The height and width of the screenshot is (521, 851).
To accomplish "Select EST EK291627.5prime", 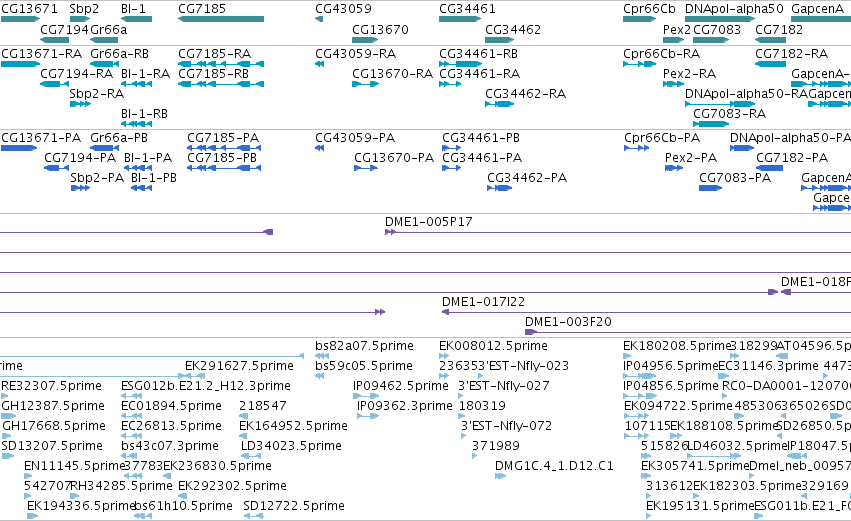I will [239, 366].
